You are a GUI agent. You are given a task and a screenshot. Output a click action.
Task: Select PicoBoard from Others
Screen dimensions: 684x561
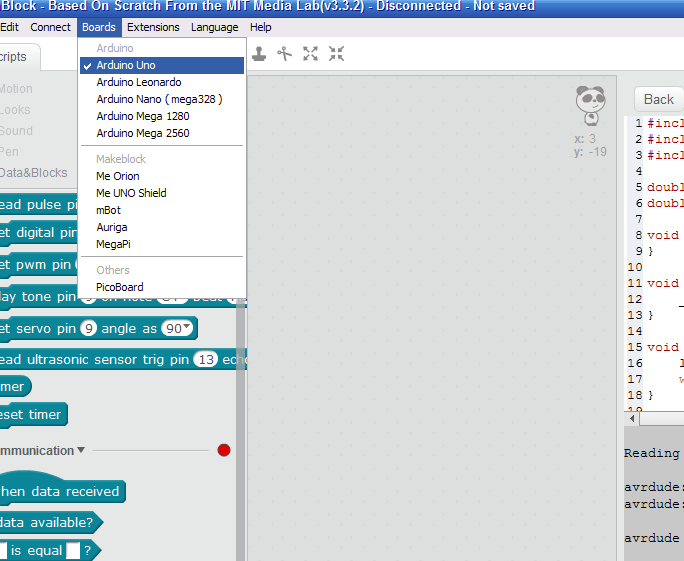click(162, 287)
